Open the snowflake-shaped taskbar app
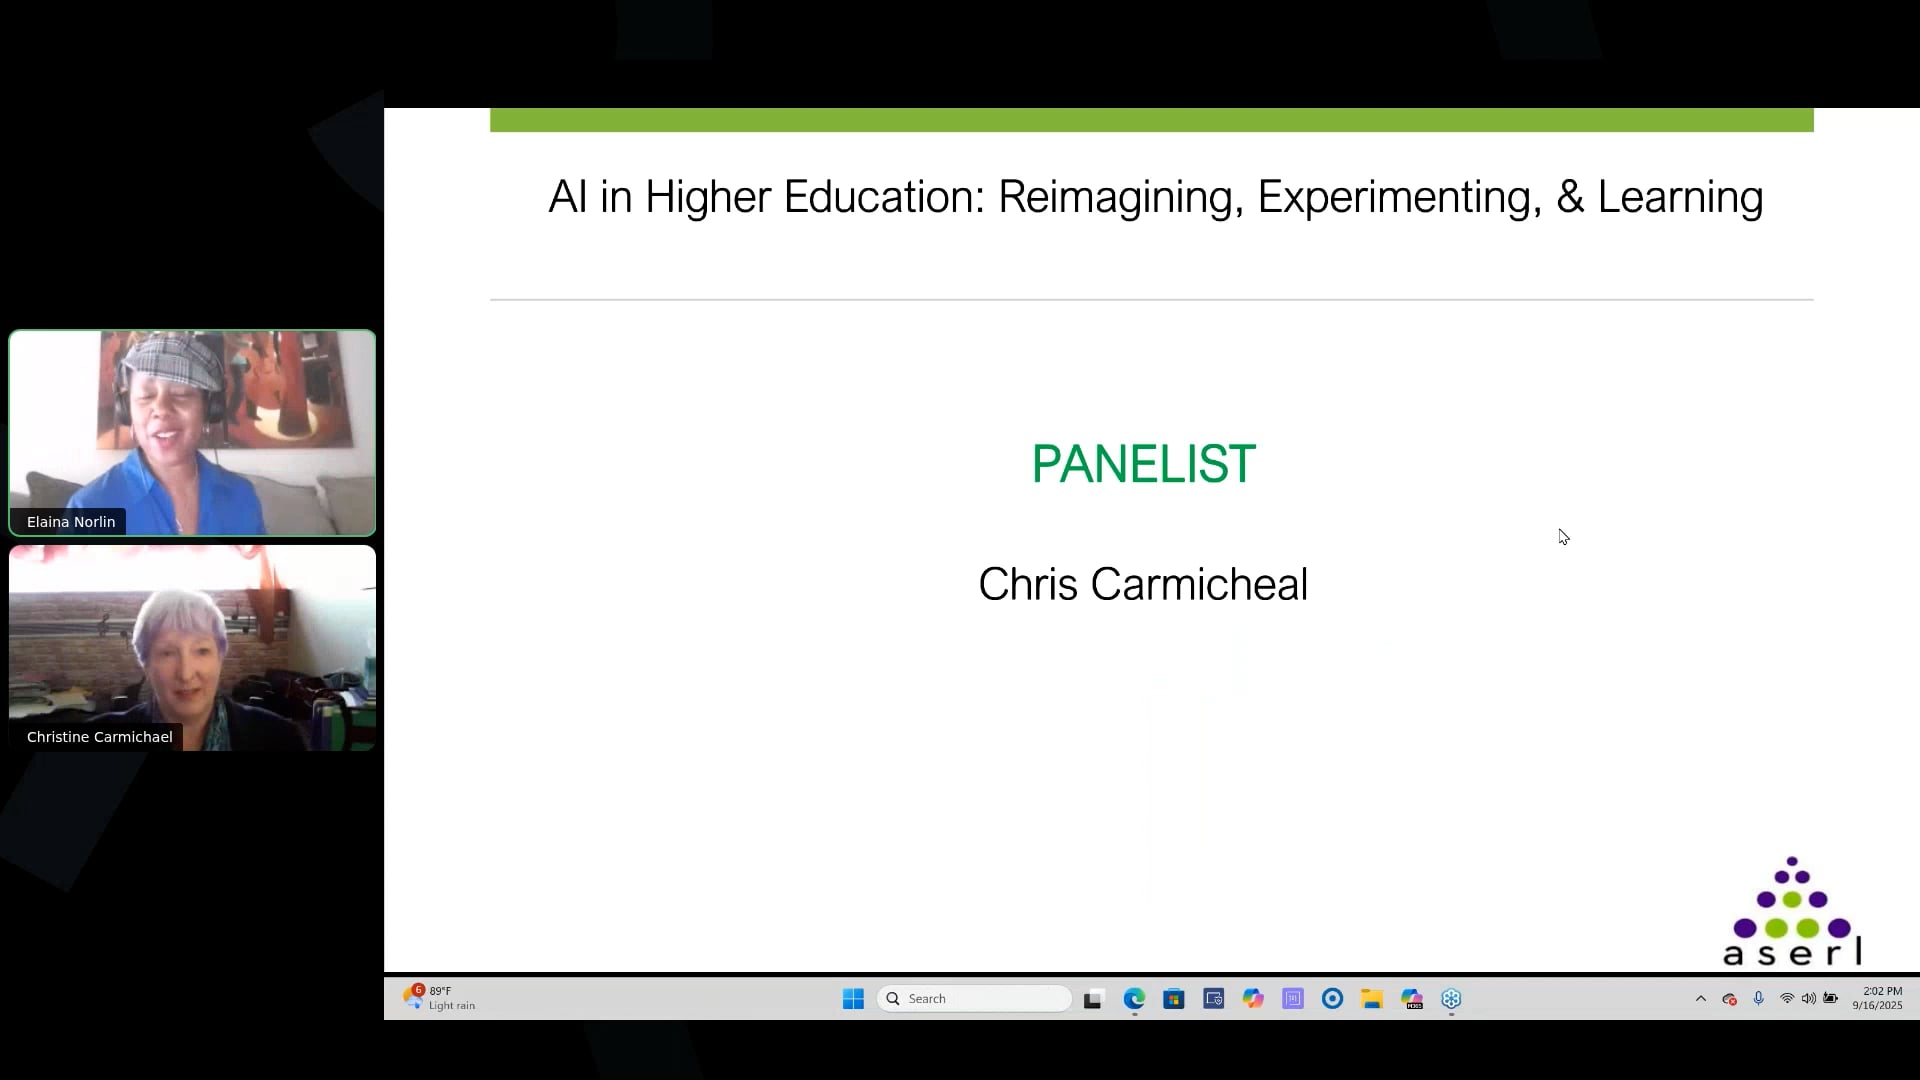 (1451, 999)
